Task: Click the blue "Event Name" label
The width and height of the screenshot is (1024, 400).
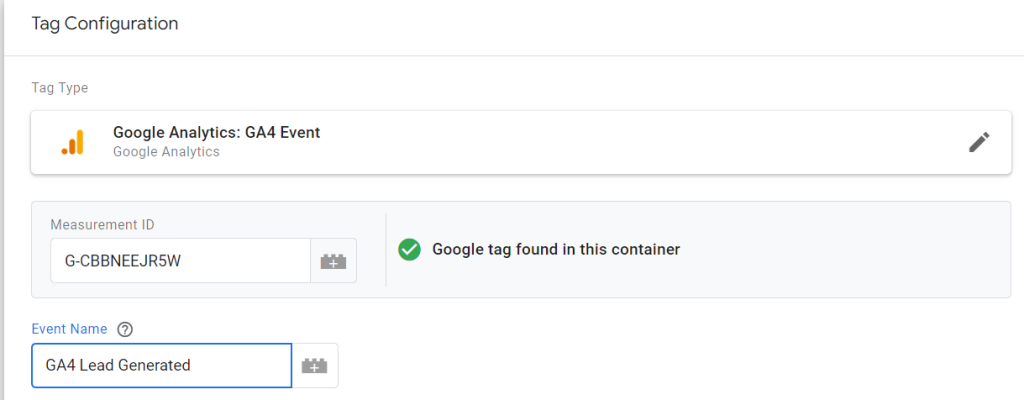Action: click(x=70, y=329)
